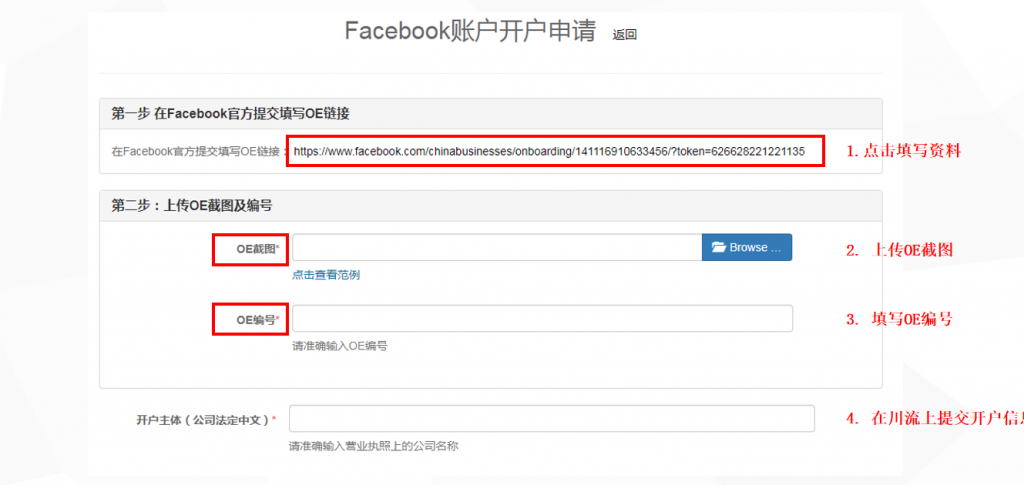Click the OE截图 field label
This screenshot has height=485, width=1024.
click(x=257, y=248)
